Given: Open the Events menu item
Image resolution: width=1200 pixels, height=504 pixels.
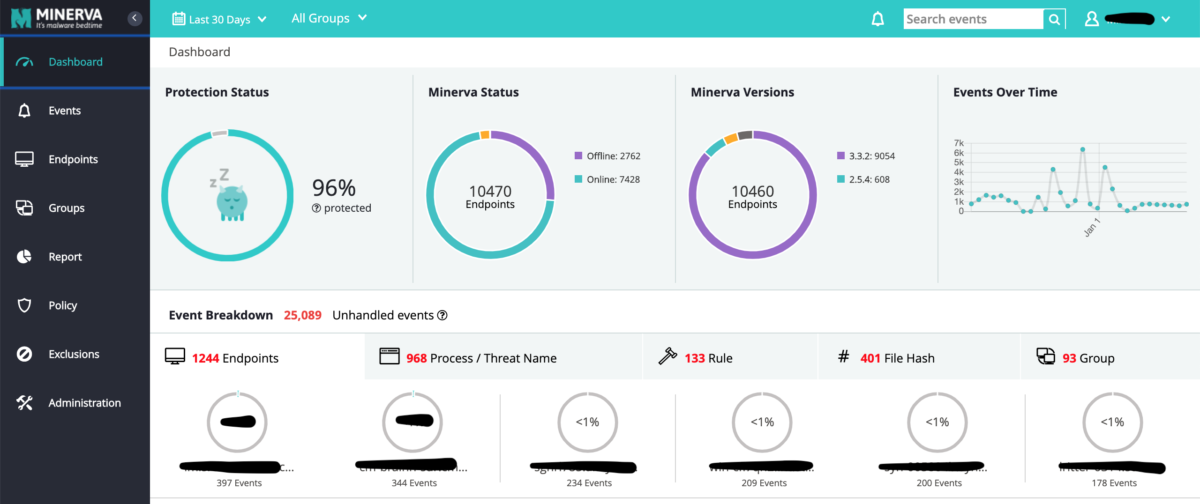Looking at the screenshot, I should pos(75,111).
